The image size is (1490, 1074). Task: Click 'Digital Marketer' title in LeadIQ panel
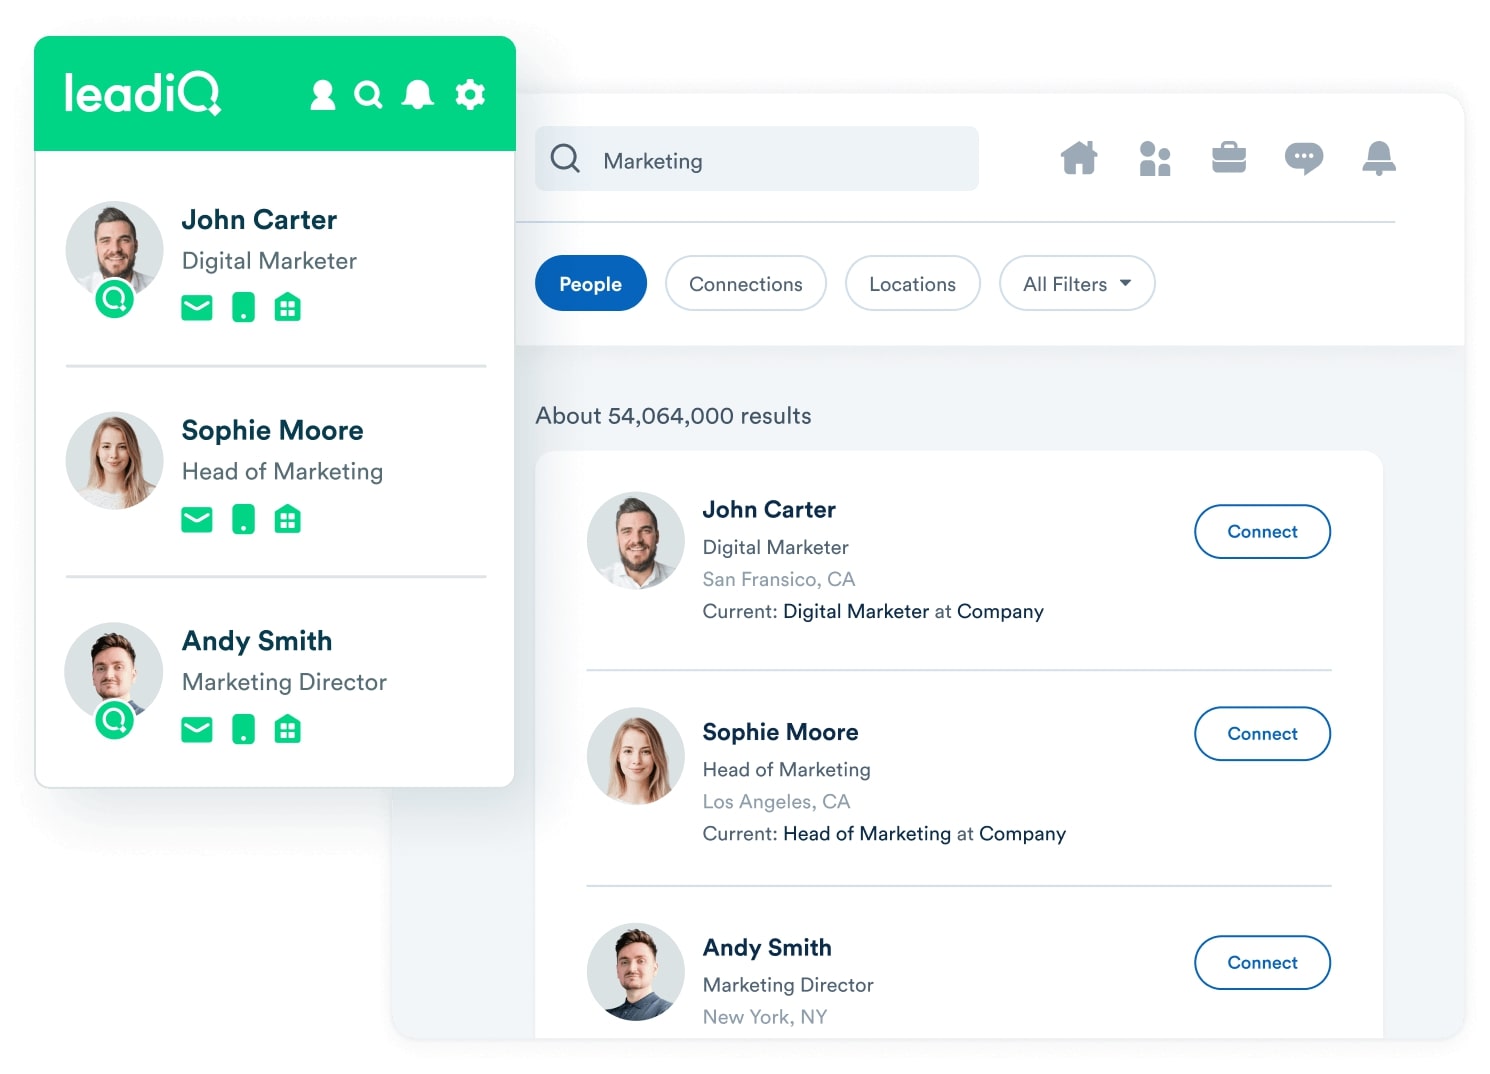point(269,260)
